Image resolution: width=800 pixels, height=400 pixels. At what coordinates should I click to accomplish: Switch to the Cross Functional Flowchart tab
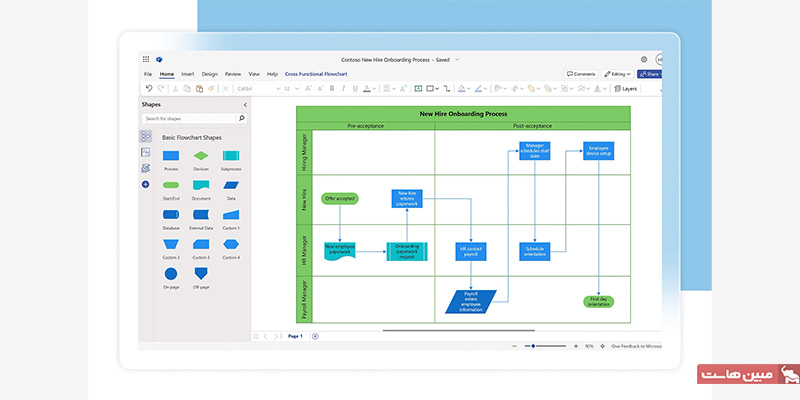tap(316, 74)
